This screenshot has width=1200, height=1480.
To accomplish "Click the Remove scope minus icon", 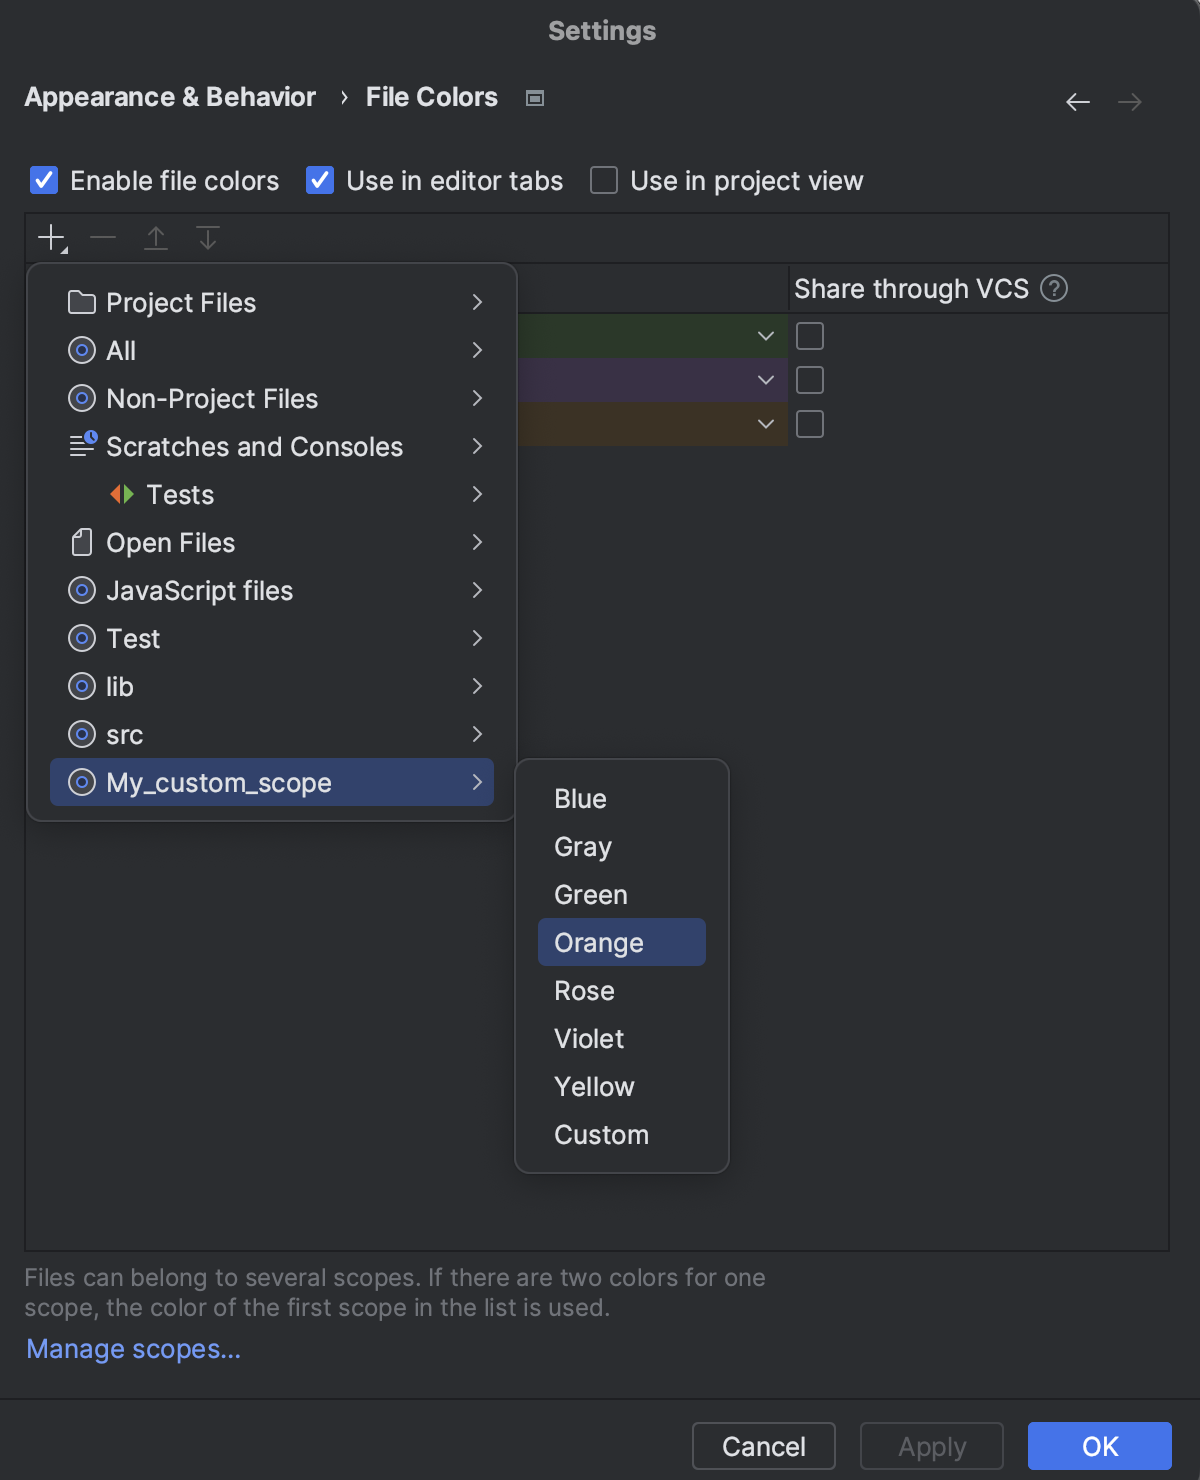I will pyautogui.click(x=103, y=237).
